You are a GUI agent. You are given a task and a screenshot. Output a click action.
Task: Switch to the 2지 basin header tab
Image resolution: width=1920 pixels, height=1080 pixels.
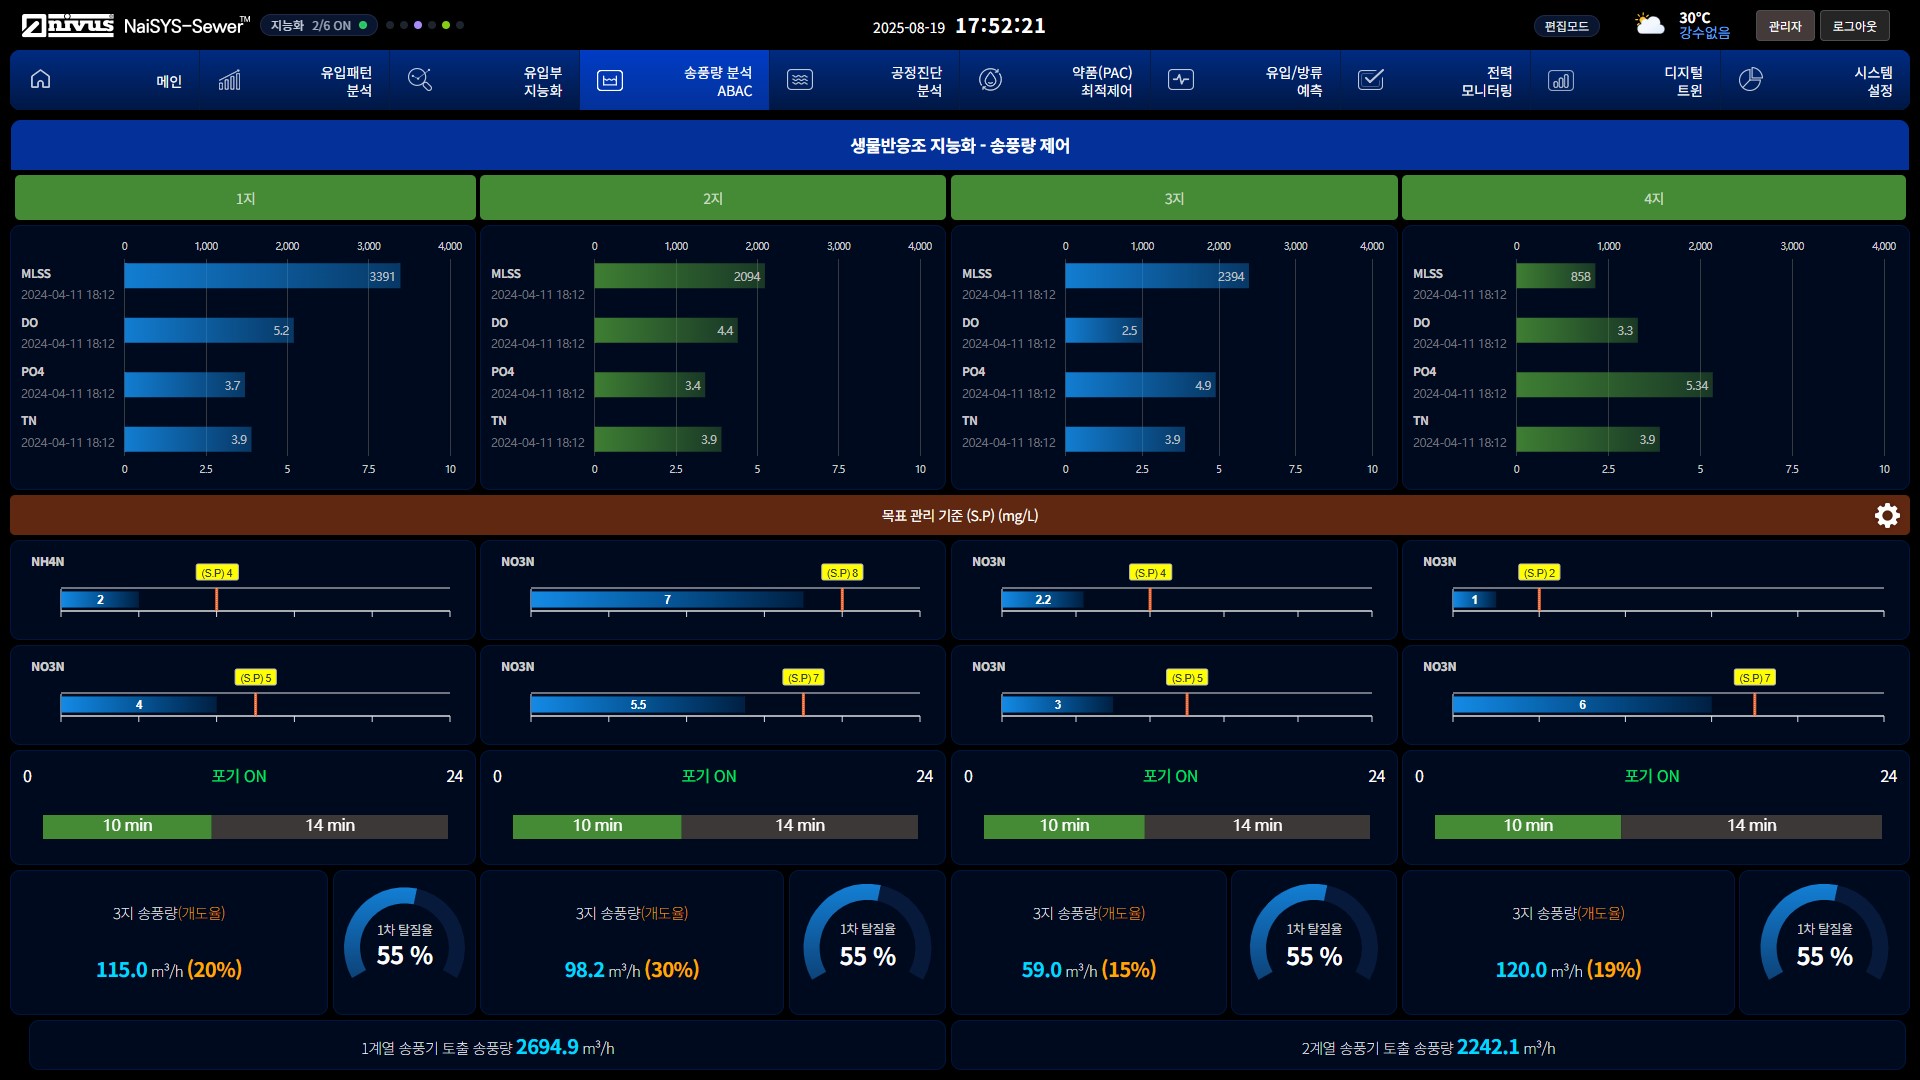(x=712, y=198)
